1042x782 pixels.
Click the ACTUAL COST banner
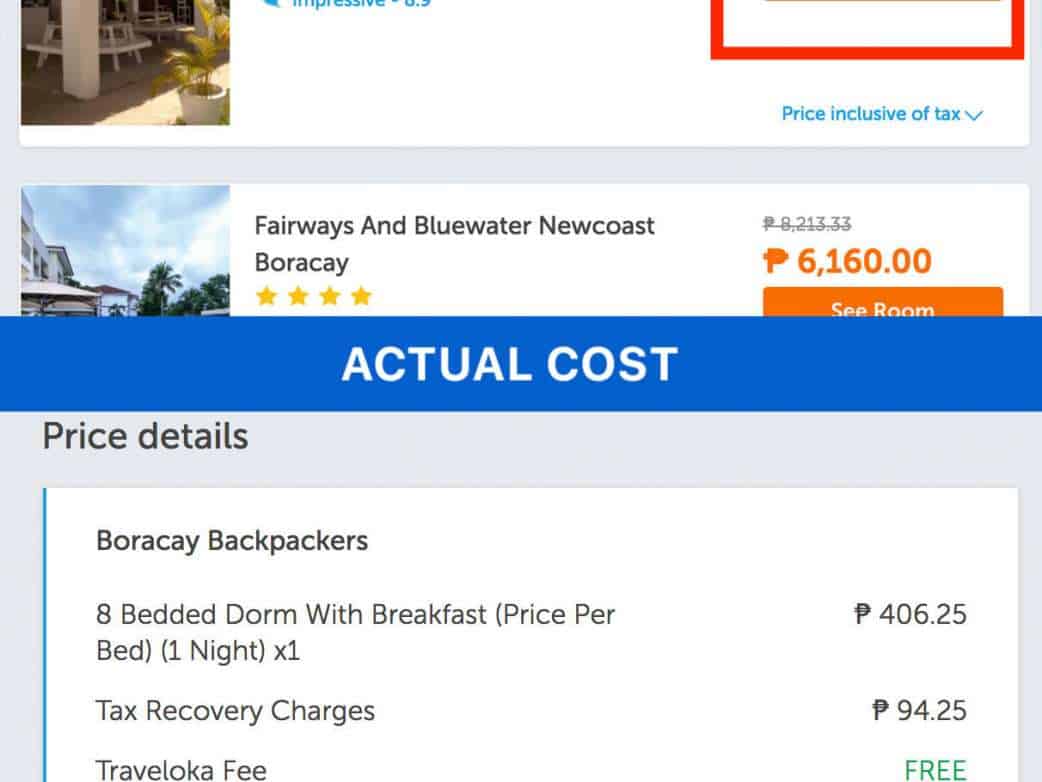pyautogui.click(x=510, y=364)
